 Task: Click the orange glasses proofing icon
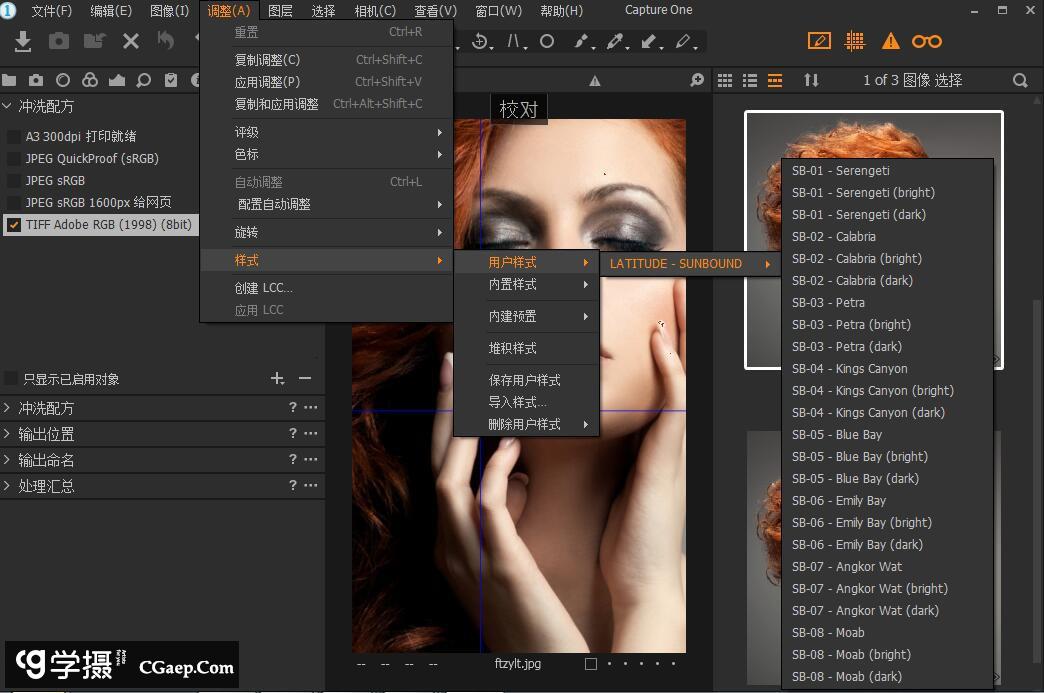(927, 41)
